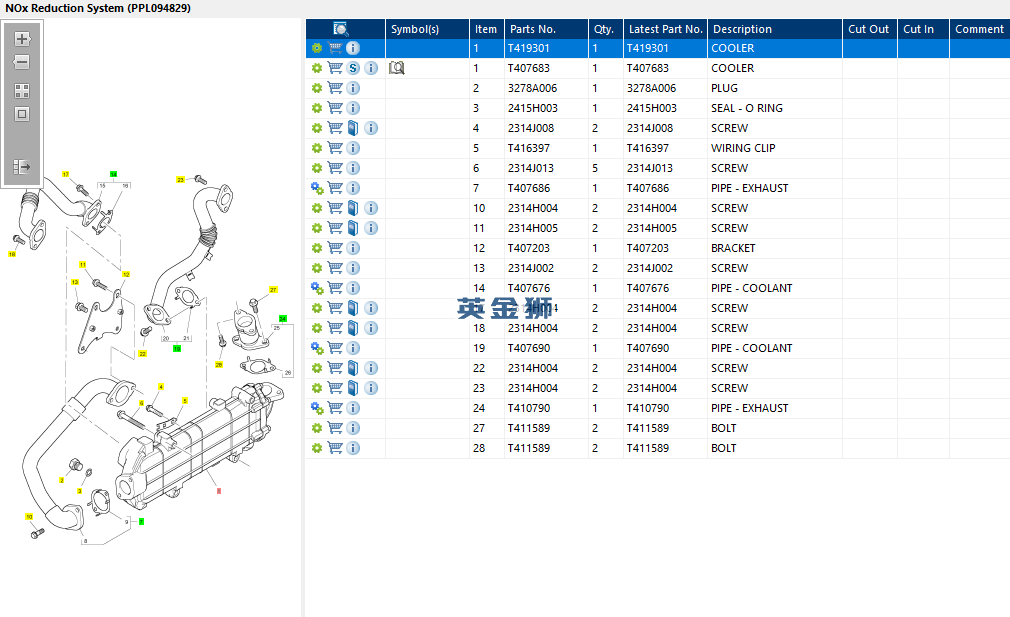Select parts number T407690 cell
This screenshot has width=1010, height=617.
pos(546,347)
